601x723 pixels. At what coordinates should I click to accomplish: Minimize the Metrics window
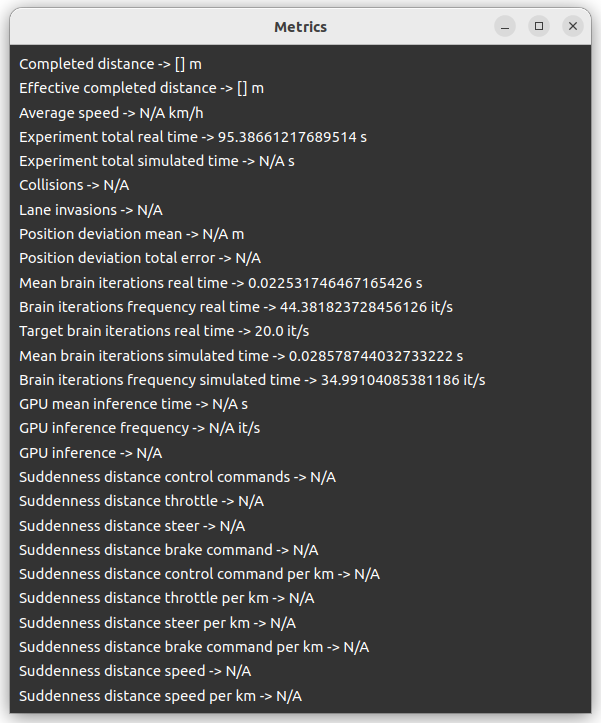click(505, 27)
